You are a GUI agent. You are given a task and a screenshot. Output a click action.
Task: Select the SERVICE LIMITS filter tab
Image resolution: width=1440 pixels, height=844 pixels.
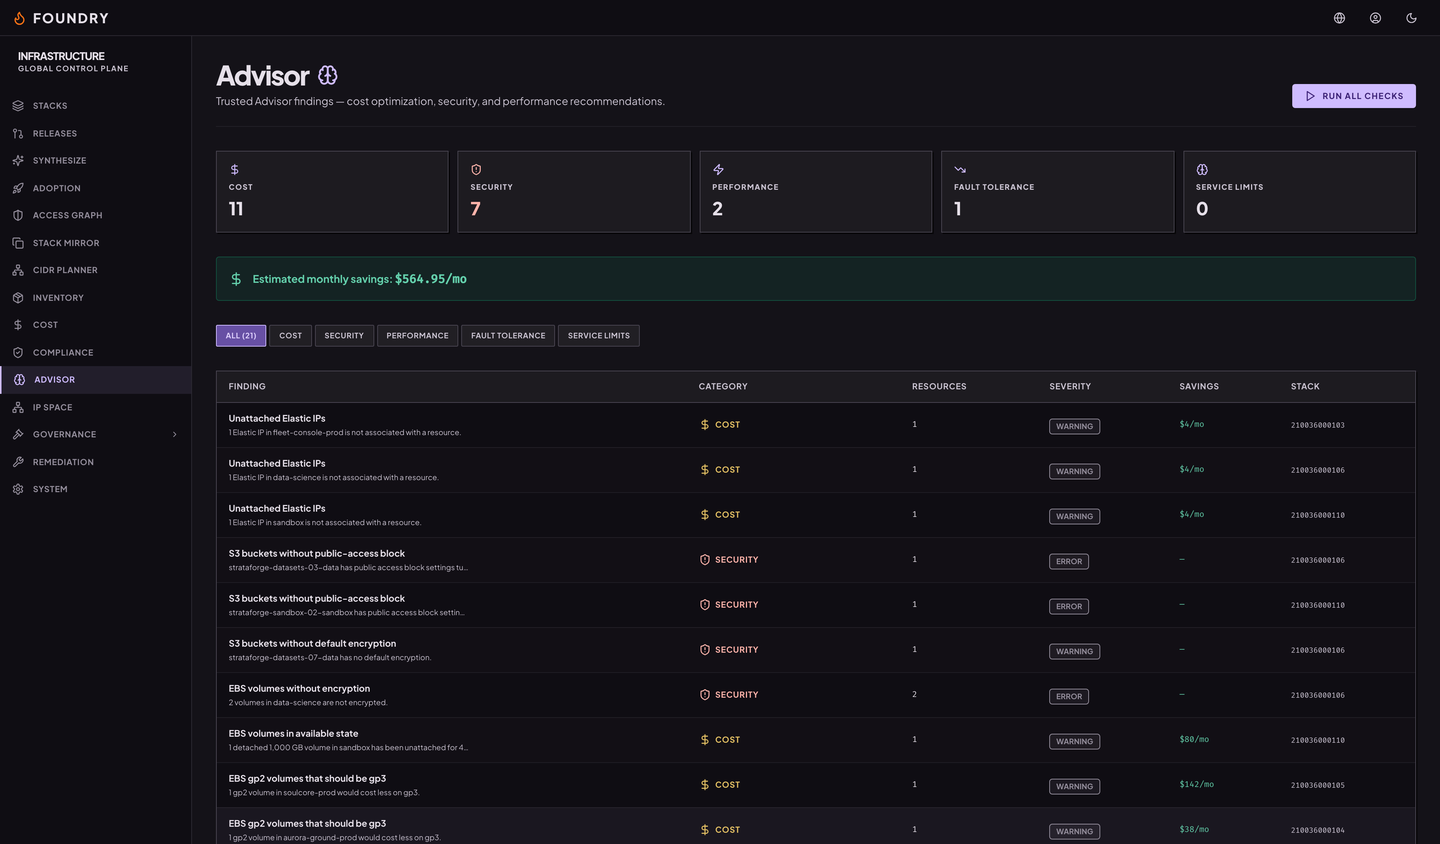(x=599, y=336)
